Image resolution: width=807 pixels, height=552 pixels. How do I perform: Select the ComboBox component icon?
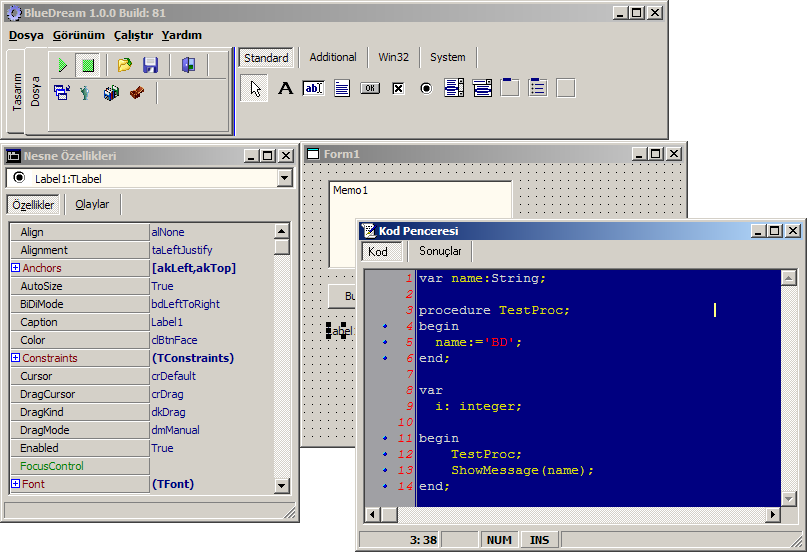click(x=482, y=88)
